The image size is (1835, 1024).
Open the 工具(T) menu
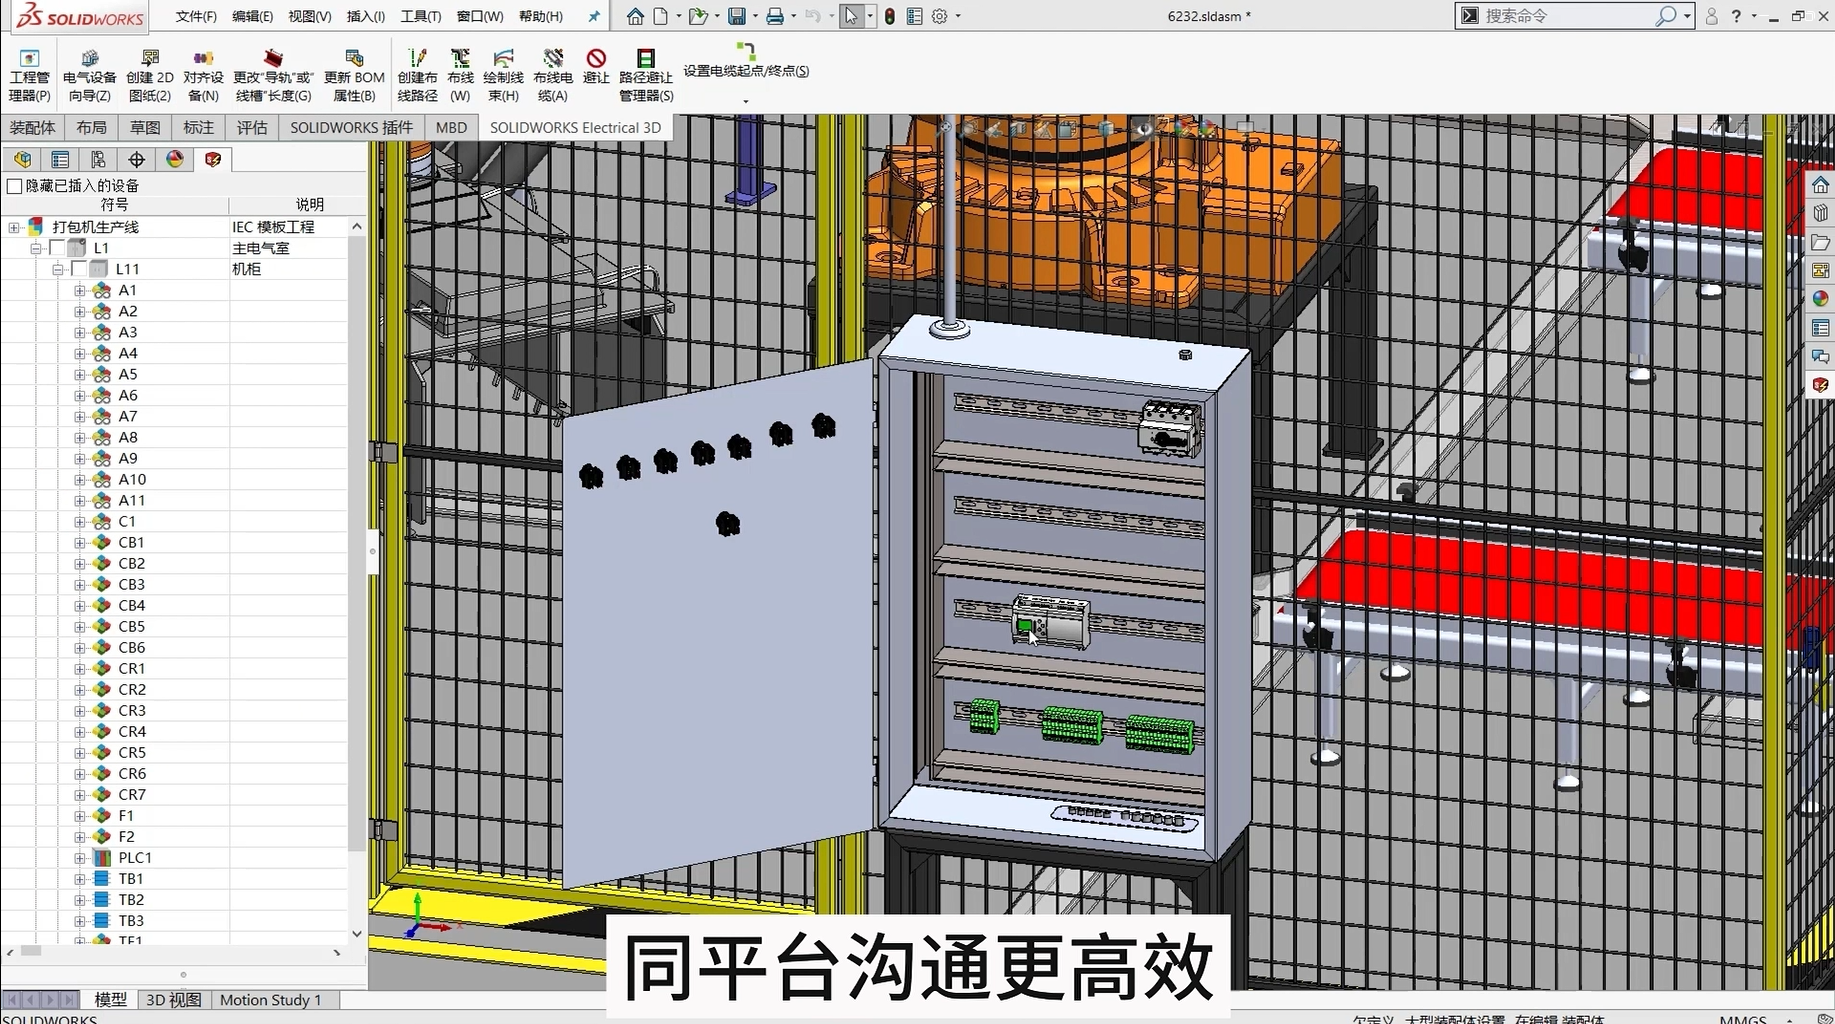point(420,16)
